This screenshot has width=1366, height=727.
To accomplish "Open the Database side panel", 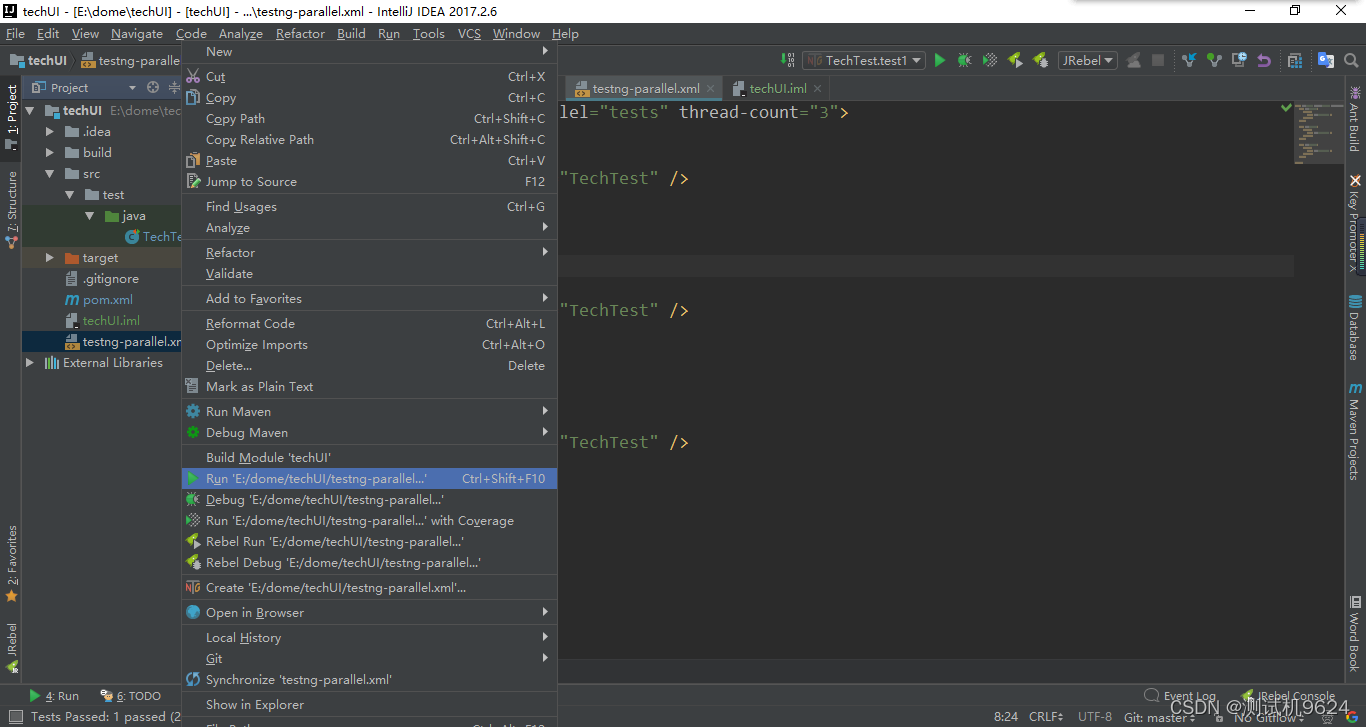I will click(x=1355, y=327).
